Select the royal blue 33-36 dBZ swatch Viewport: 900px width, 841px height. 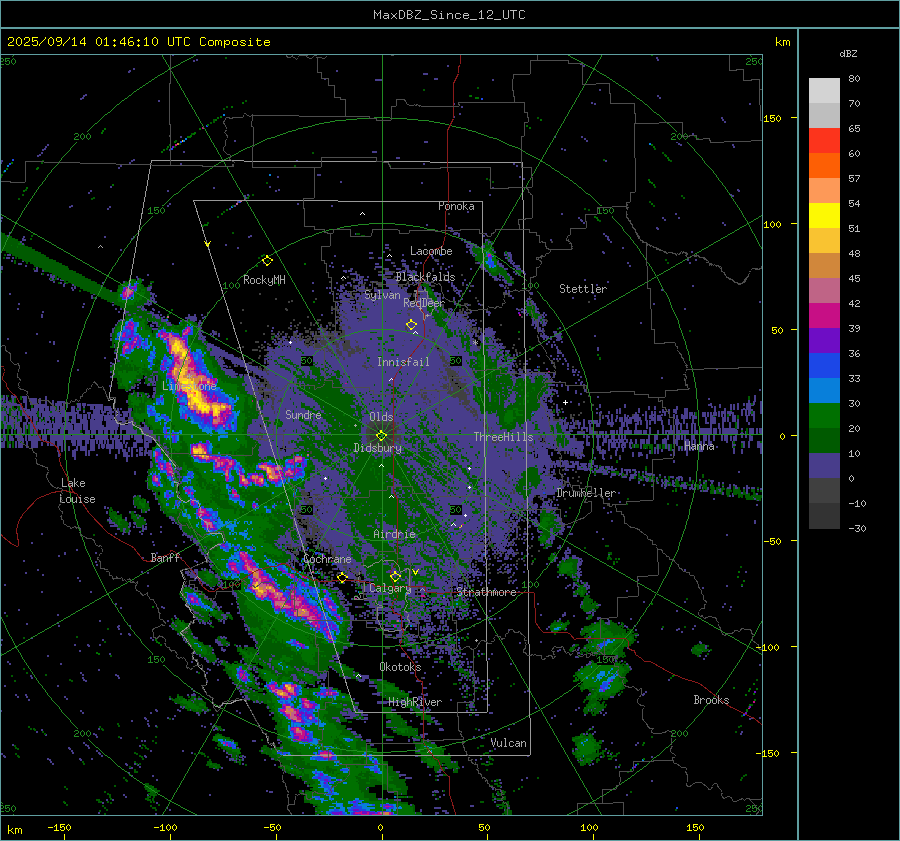pyautogui.click(x=824, y=366)
